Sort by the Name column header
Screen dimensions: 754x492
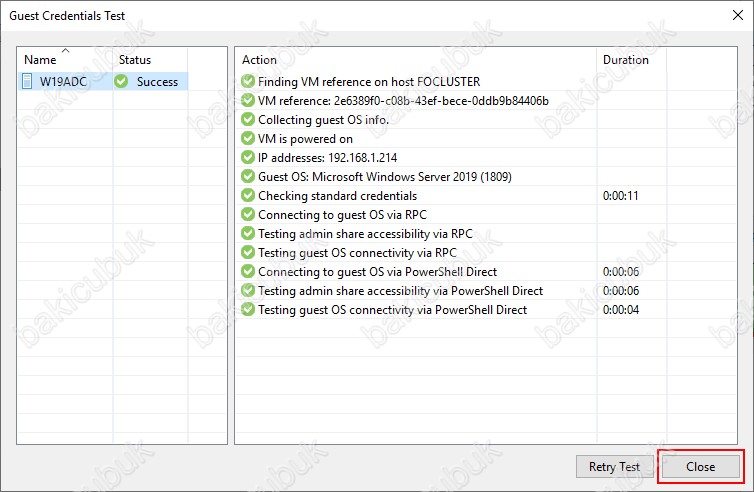tap(65, 60)
